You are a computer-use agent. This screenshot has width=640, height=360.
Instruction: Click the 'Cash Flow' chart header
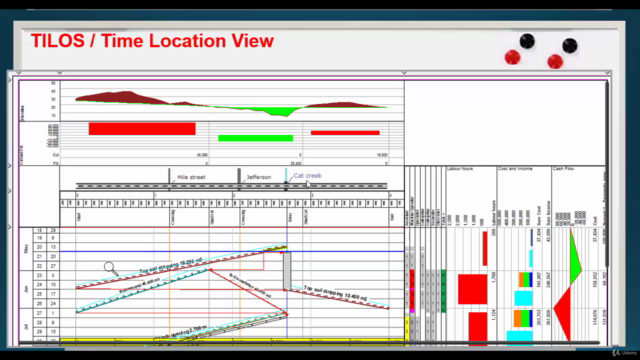563,169
